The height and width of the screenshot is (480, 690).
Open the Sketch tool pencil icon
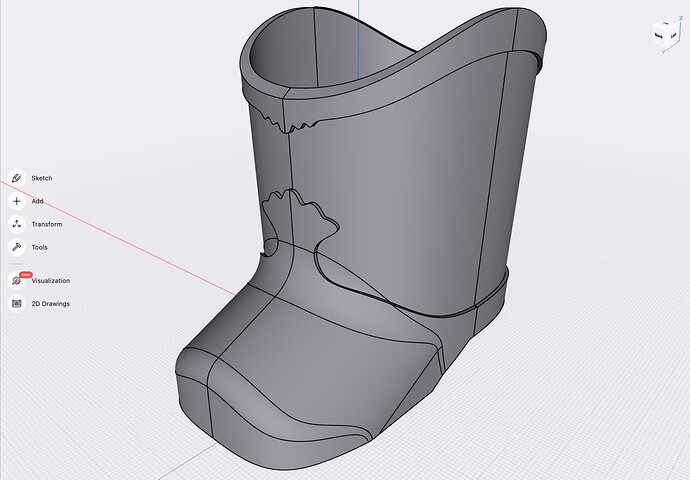pyautogui.click(x=17, y=178)
